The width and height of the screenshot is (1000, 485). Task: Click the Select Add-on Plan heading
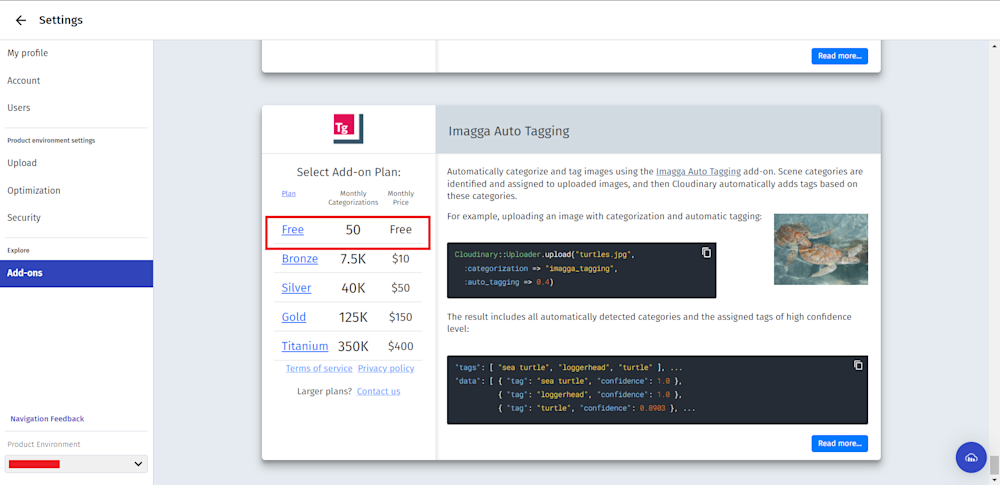pyautogui.click(x=348, y=172)
